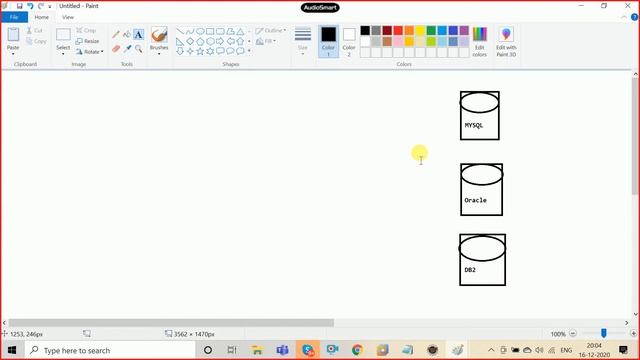Select the Fill with color bucket tool
This screenshot has height=360, width=640.
(x=127, y=35)
